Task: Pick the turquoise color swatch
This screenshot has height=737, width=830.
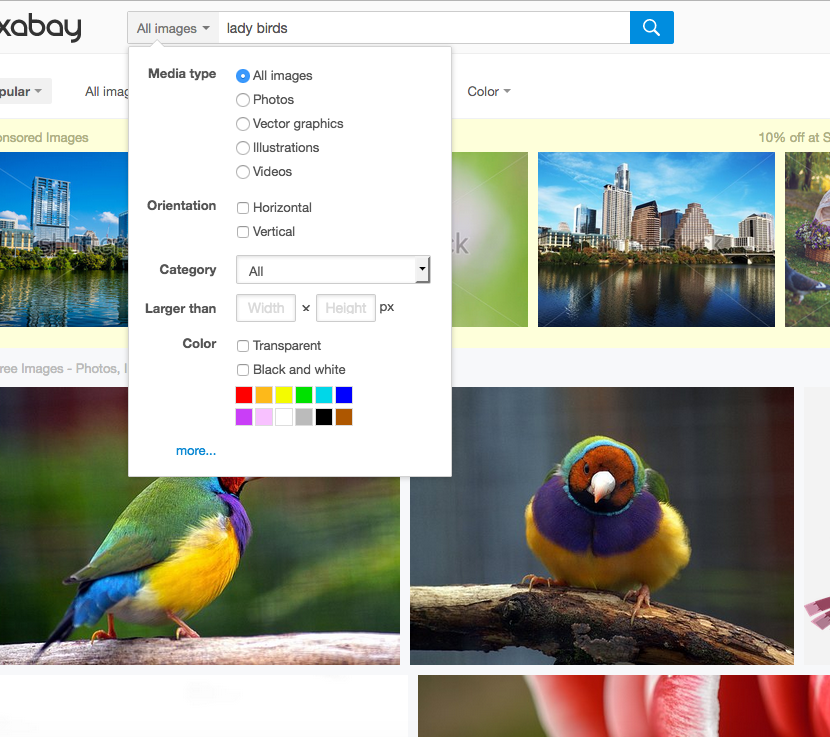Action: 324,395
